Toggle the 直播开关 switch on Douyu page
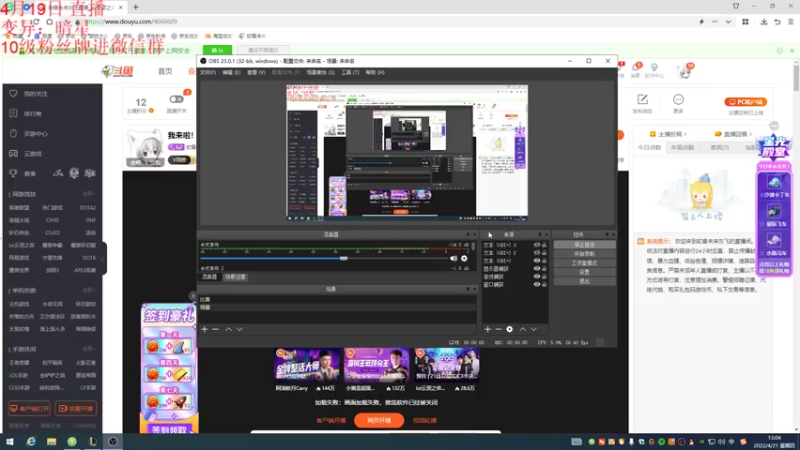Screen dimensions: 800x450 (x=177, y=99)
